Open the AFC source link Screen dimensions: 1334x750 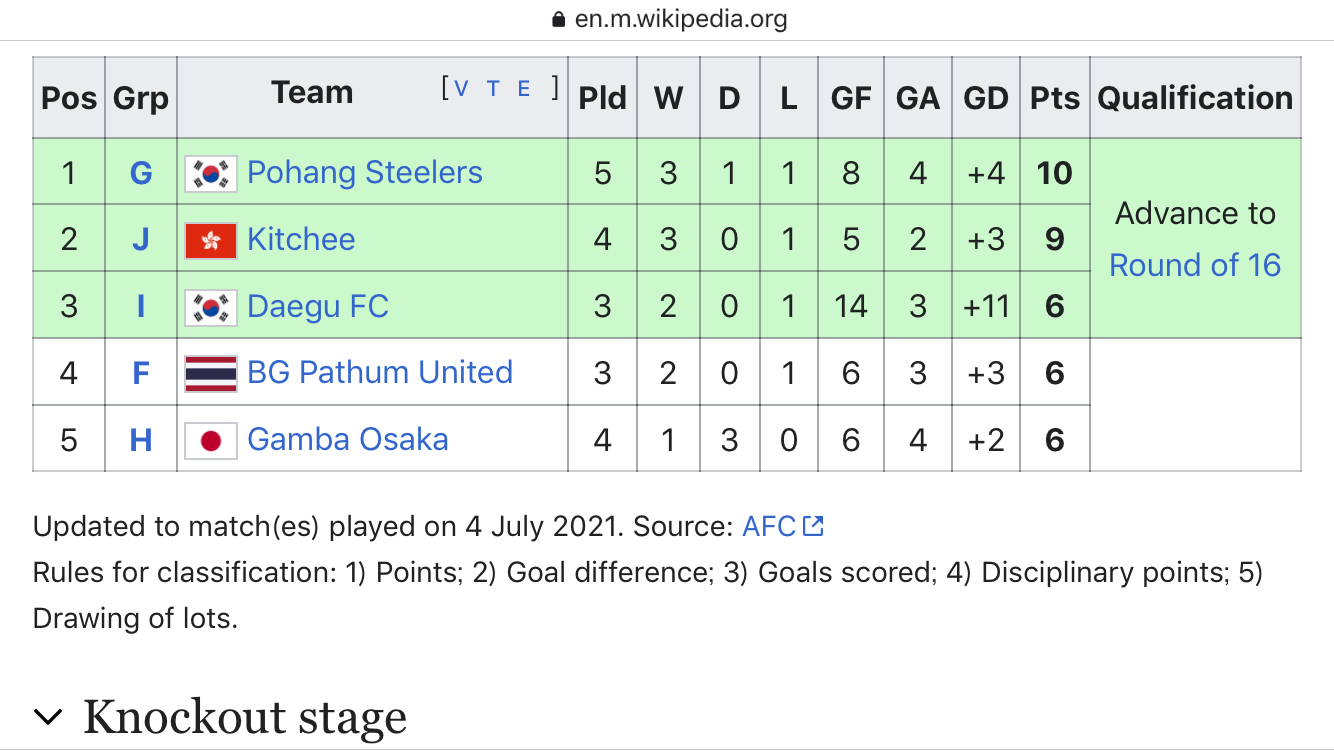[769, 526]
